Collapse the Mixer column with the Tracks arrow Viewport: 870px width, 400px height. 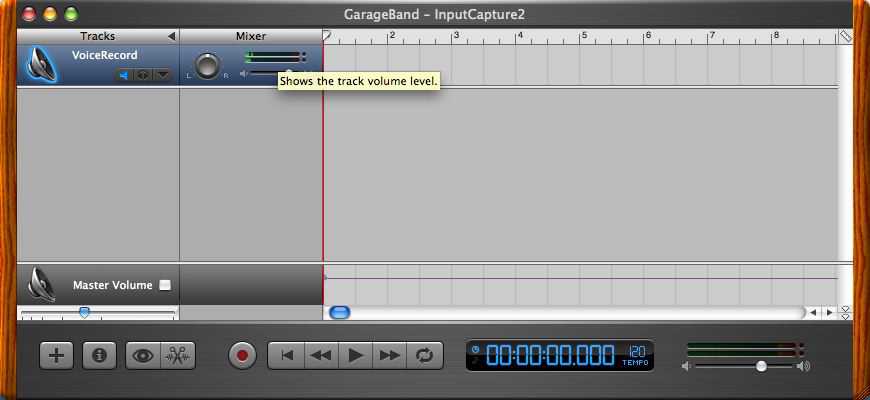coord(171,36)
